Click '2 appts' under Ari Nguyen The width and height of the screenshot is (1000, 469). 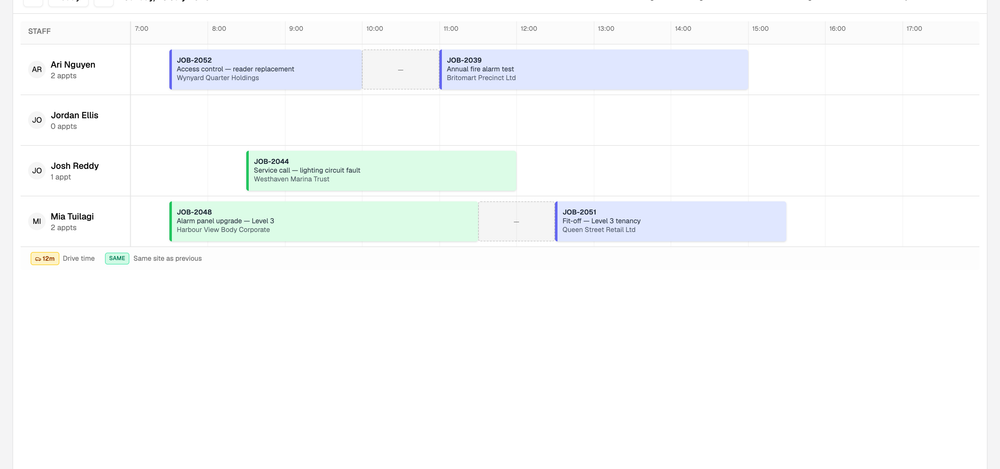click(64, 75)
